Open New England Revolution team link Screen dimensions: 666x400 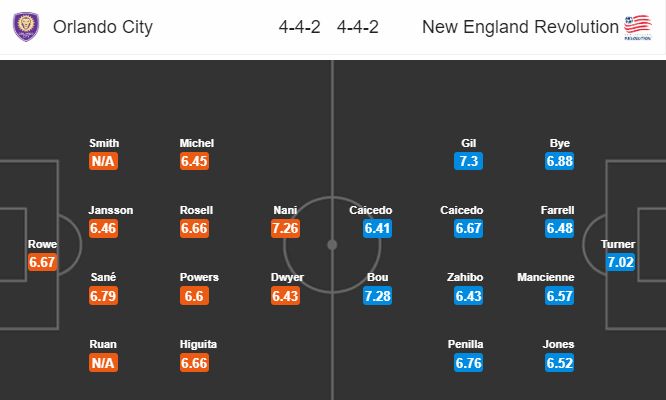(520, 27)
